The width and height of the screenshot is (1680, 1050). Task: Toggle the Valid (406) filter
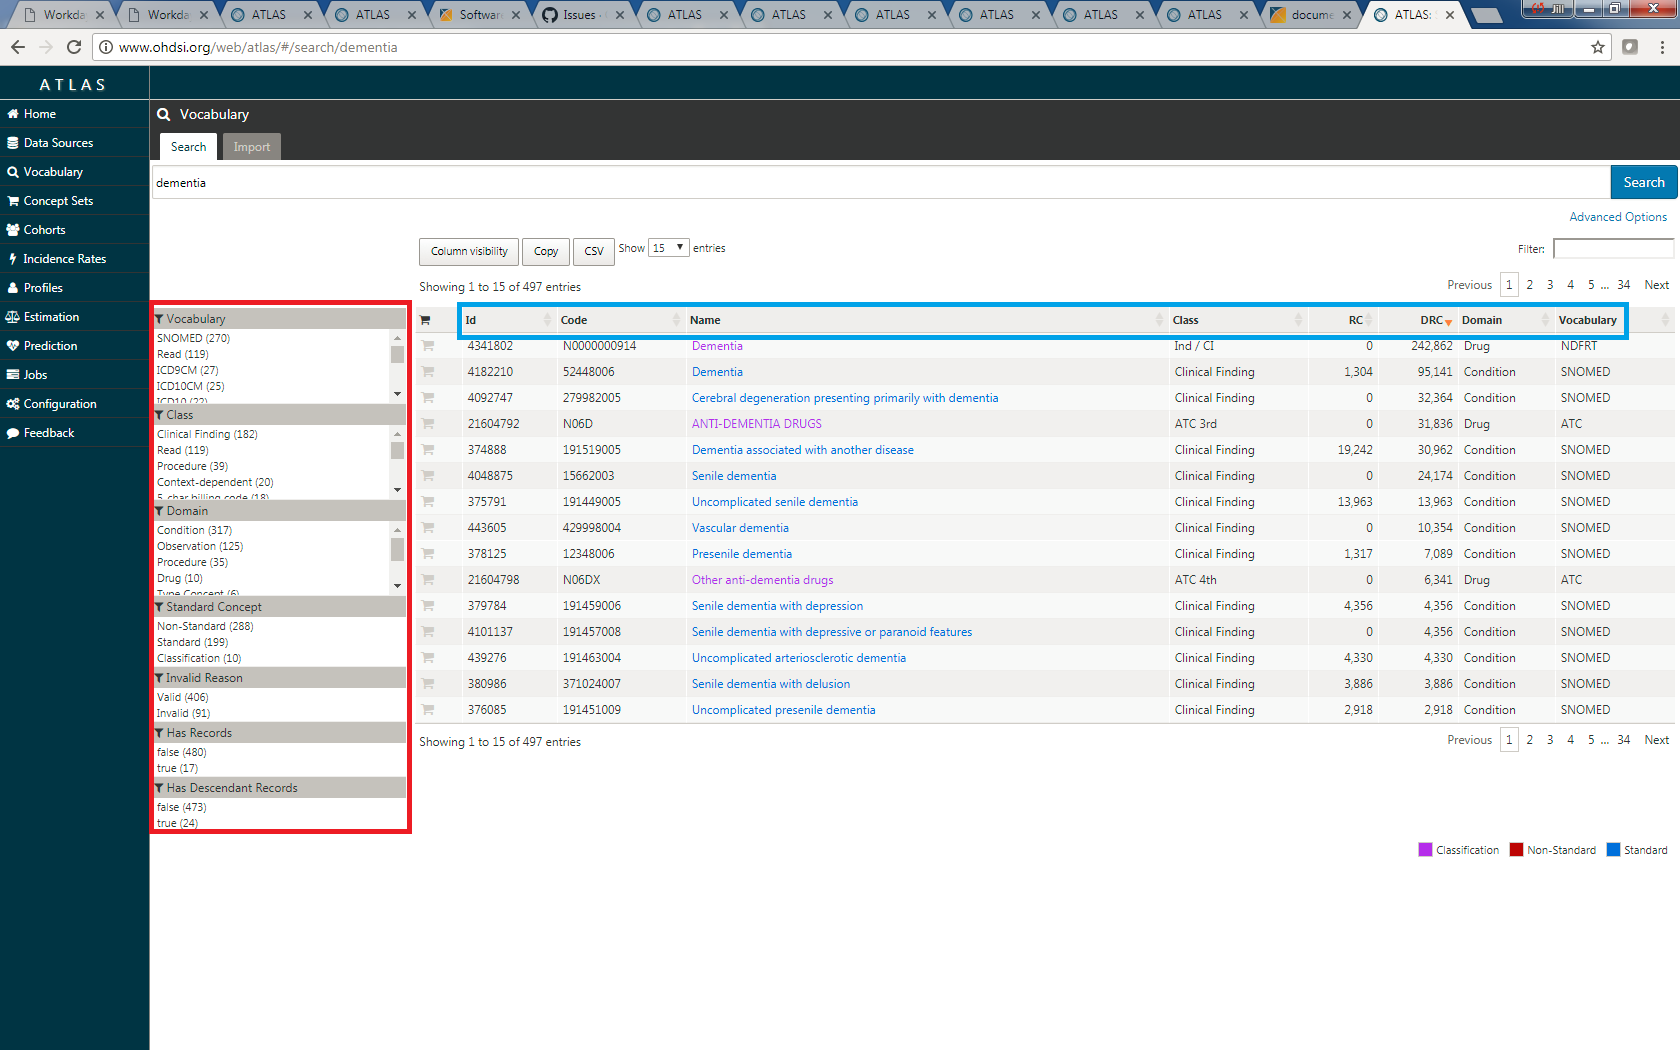pyautogui.click(x=182, y=698)
